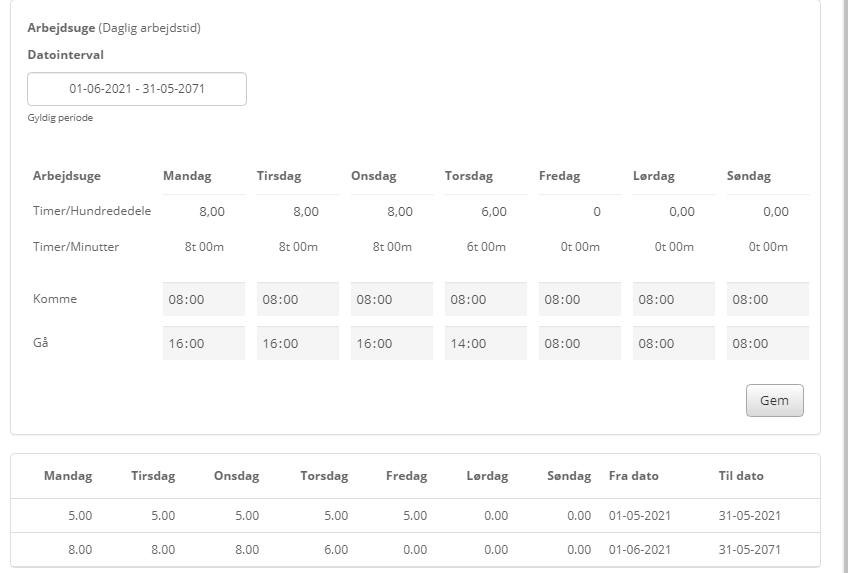Viewport: 848px width, 573px height.
Task: Click Tirsdag Timer/Hundrededele hours field
Action: 298,212
